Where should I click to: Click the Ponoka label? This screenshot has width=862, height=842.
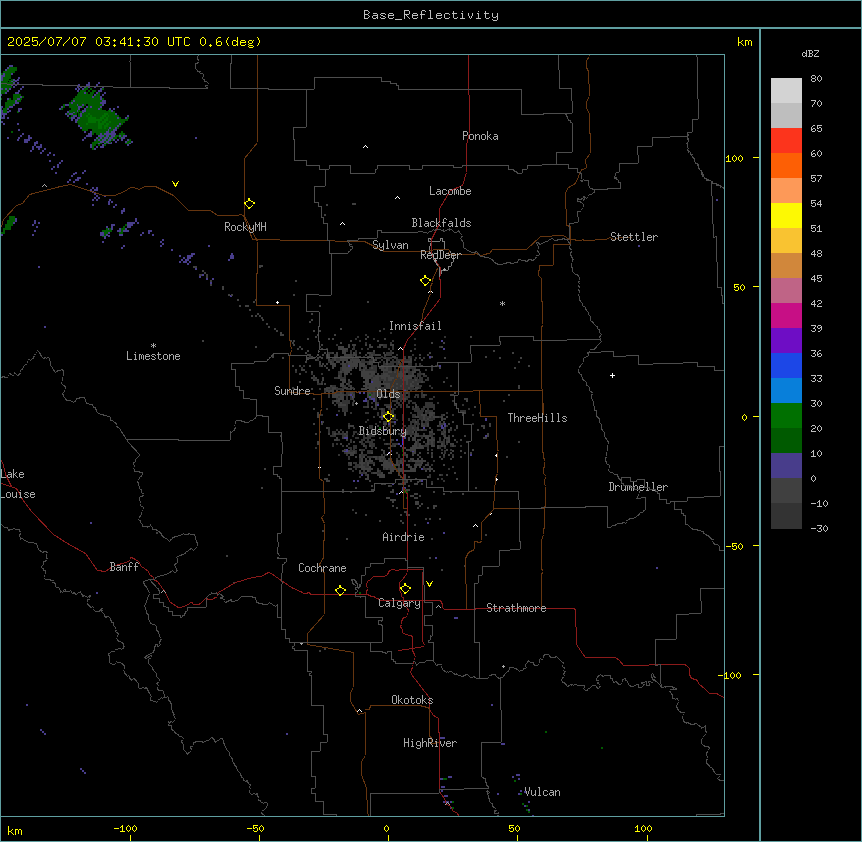tap(480, 136)
